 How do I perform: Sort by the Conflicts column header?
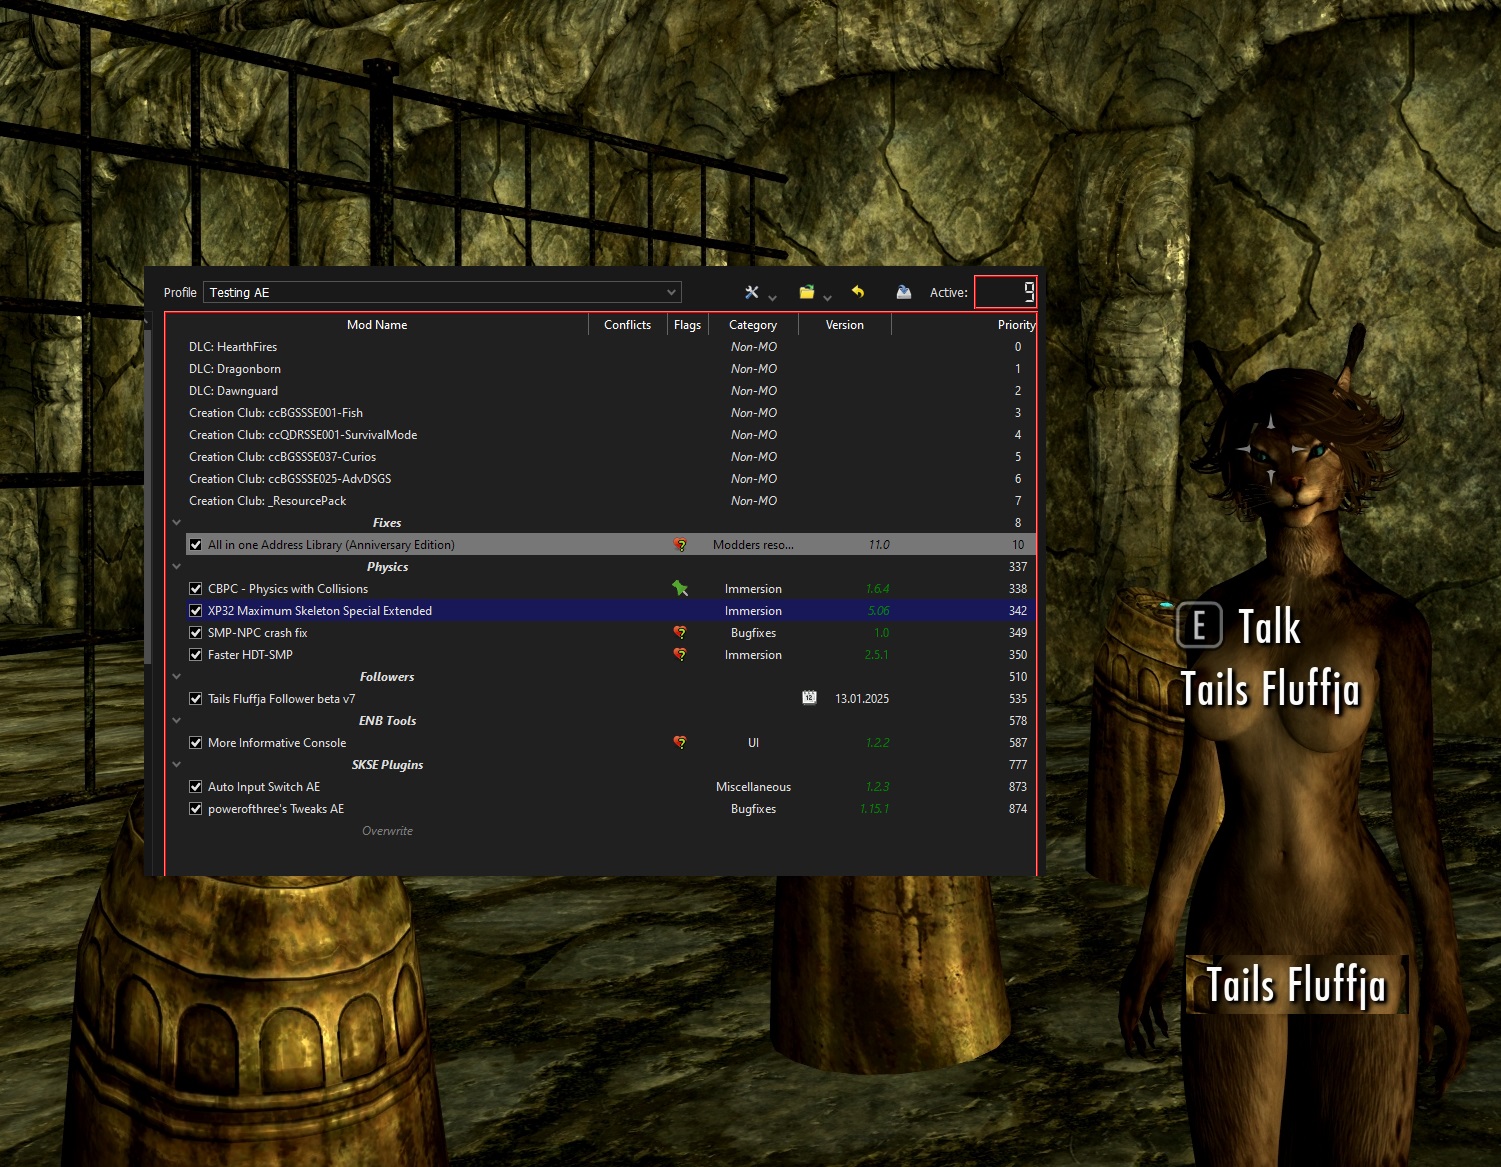click(628, 325)
